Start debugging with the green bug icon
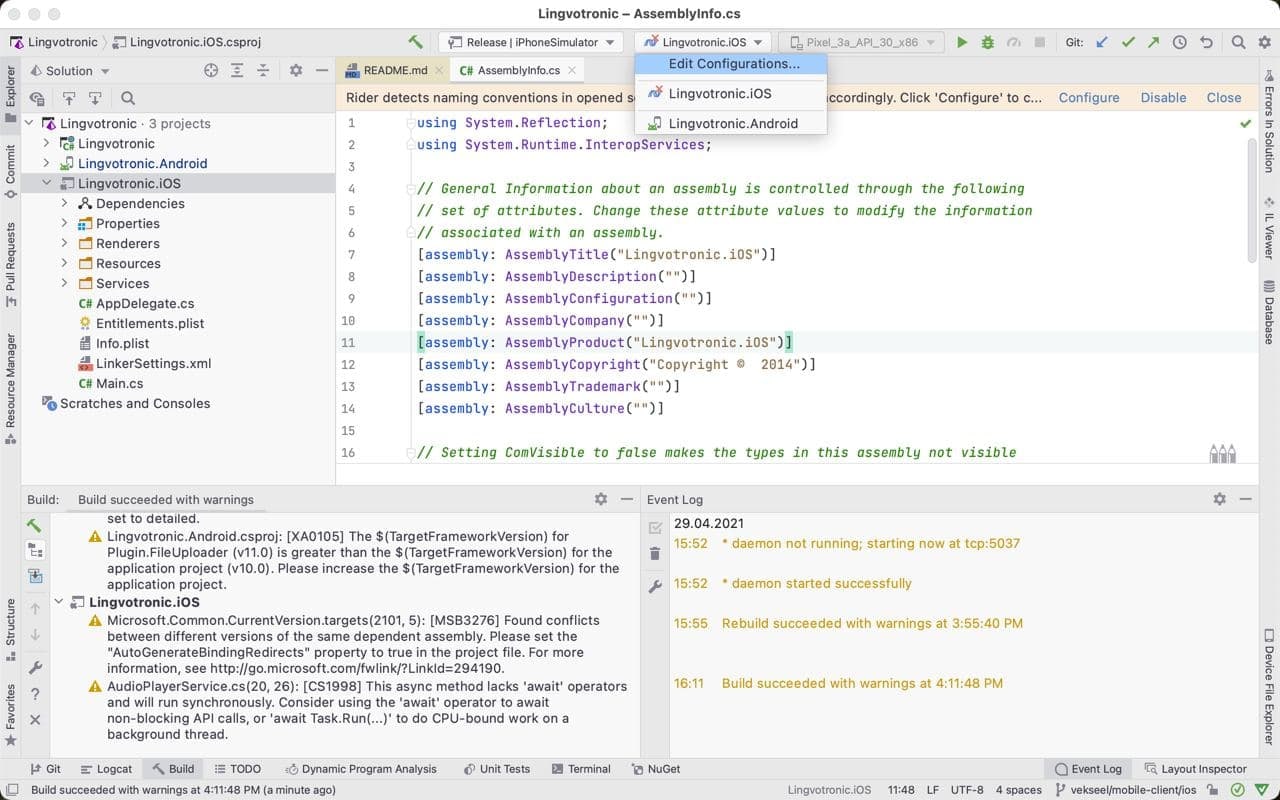This screenshot has height=800, width=1280. (988, 42)
